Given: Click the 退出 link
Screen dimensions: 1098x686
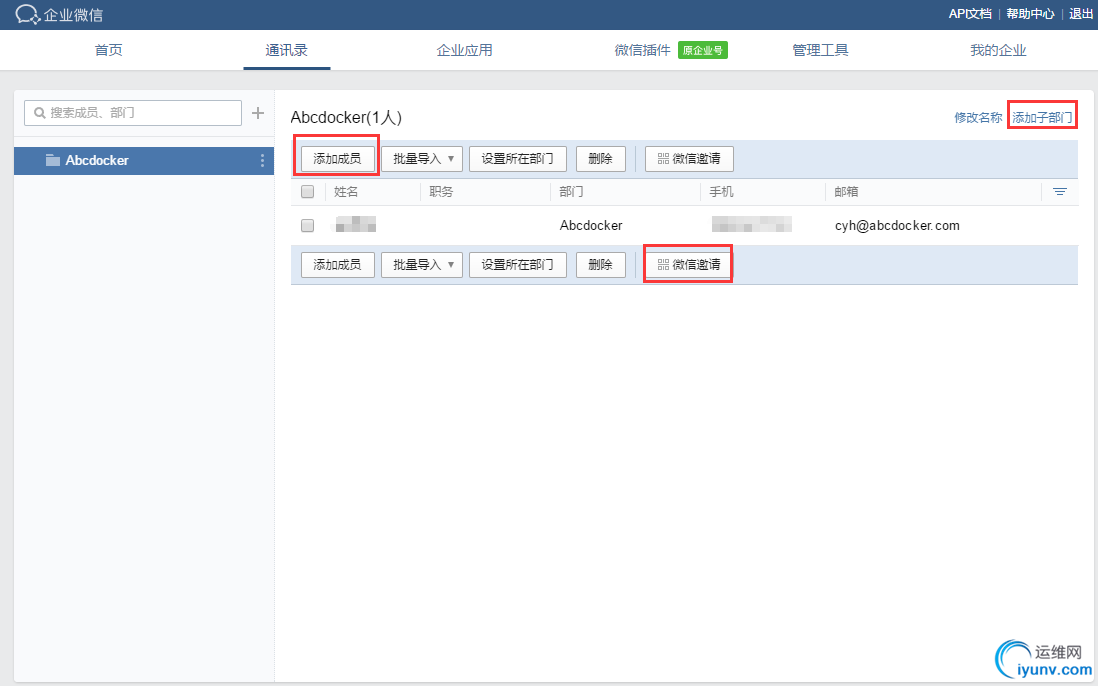Looking at the screenshot, I should [1080, 14].
